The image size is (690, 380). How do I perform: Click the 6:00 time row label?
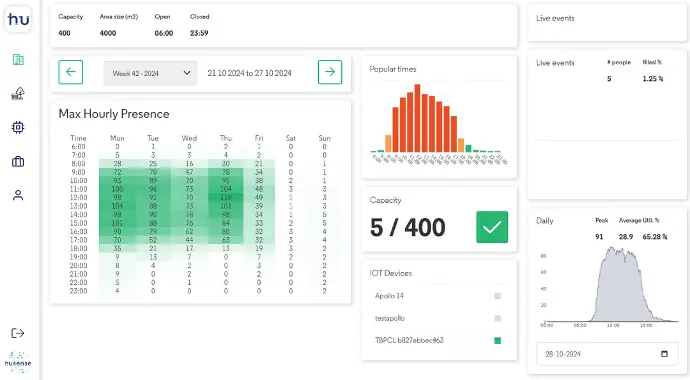pyautogui.click(x=78, y=146)
